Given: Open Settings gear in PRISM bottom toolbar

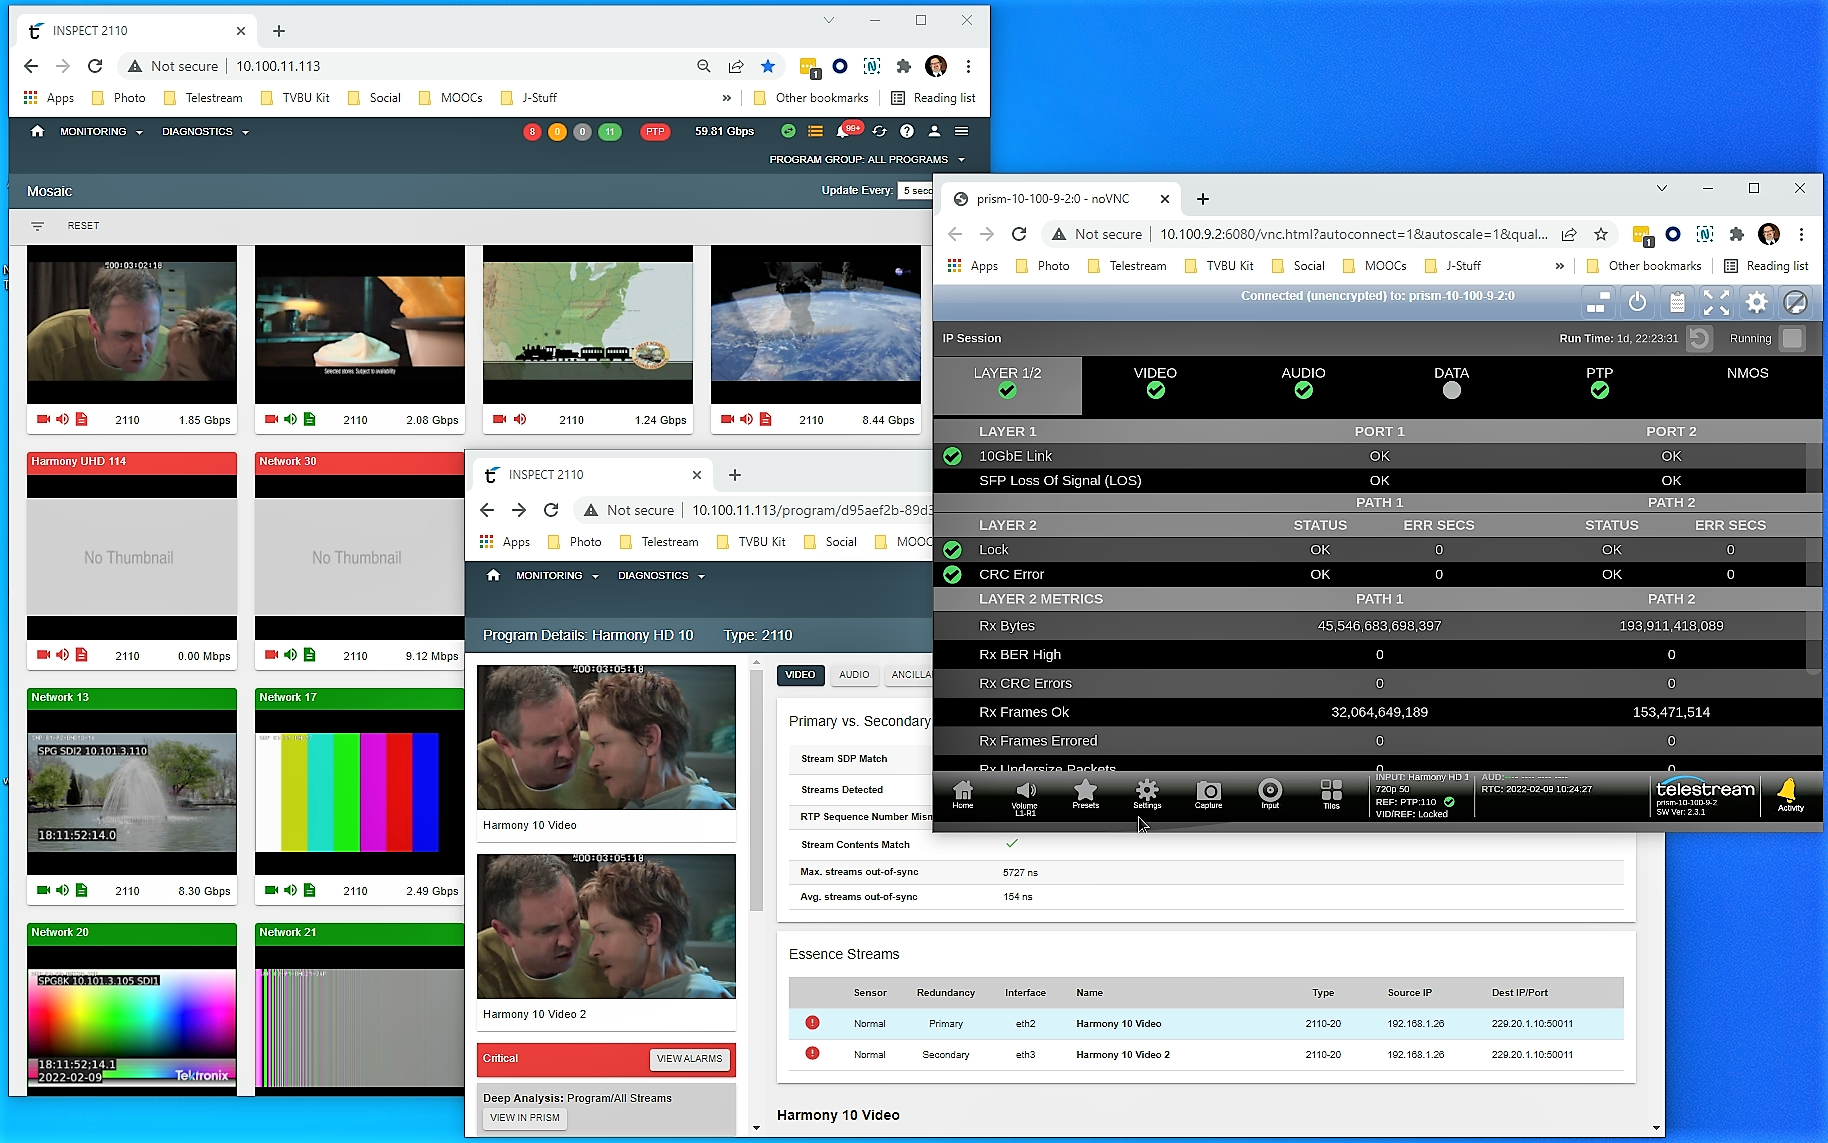Looking at the screenshot, I should (x=1147, y=795).
